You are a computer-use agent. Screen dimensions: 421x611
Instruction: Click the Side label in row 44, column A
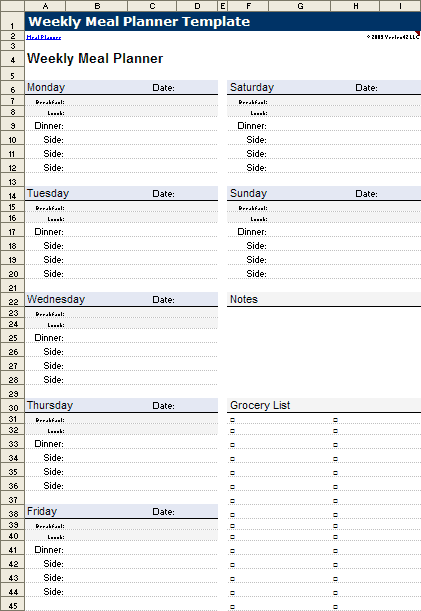tap(53, 592)
